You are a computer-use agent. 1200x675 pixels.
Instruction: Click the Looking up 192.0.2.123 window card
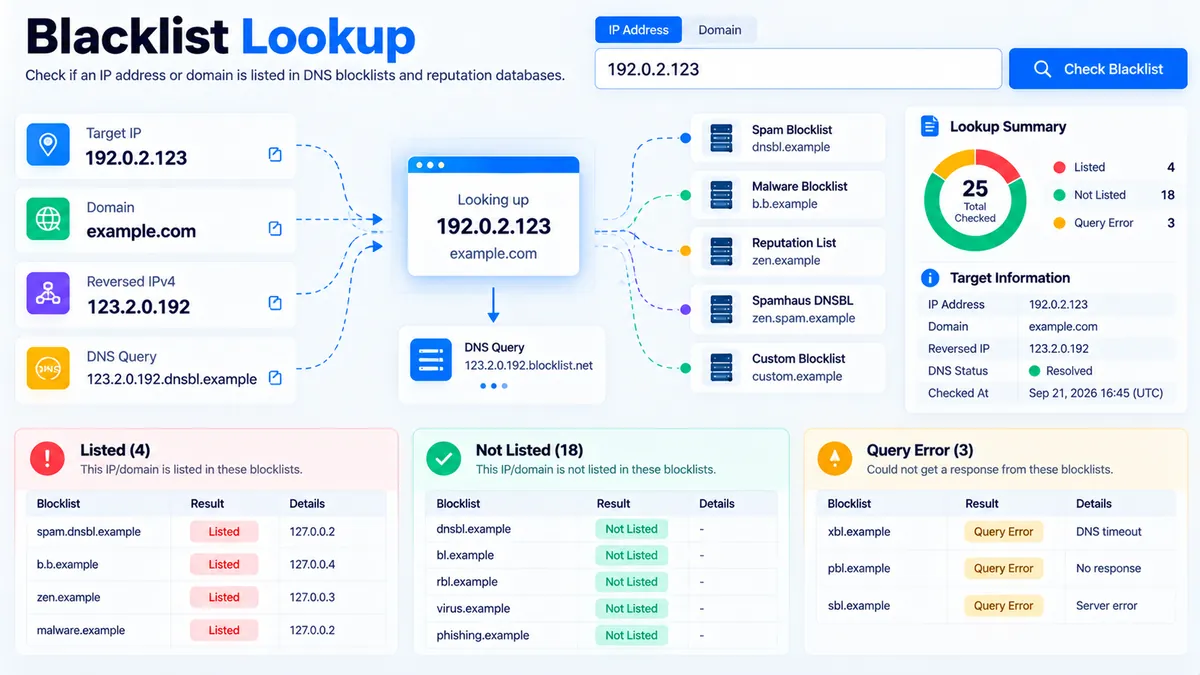pyautogui.click(x=493, y=216)
